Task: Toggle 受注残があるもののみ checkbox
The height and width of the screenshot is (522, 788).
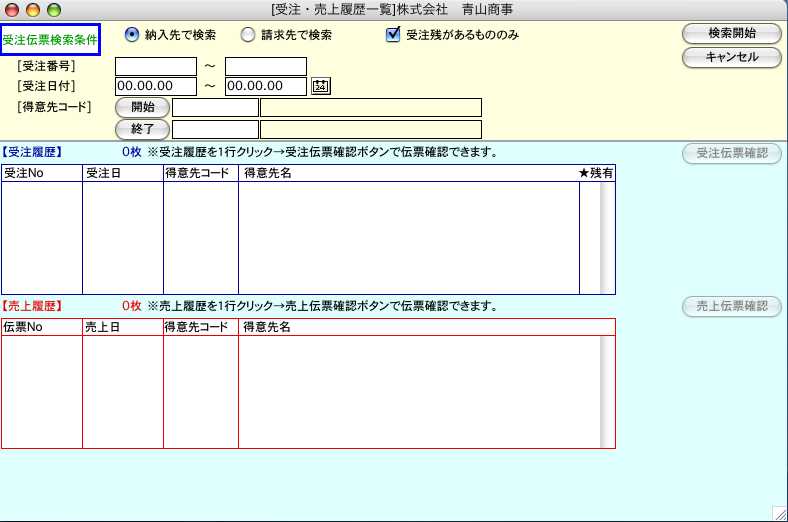Action: point(394,35)
